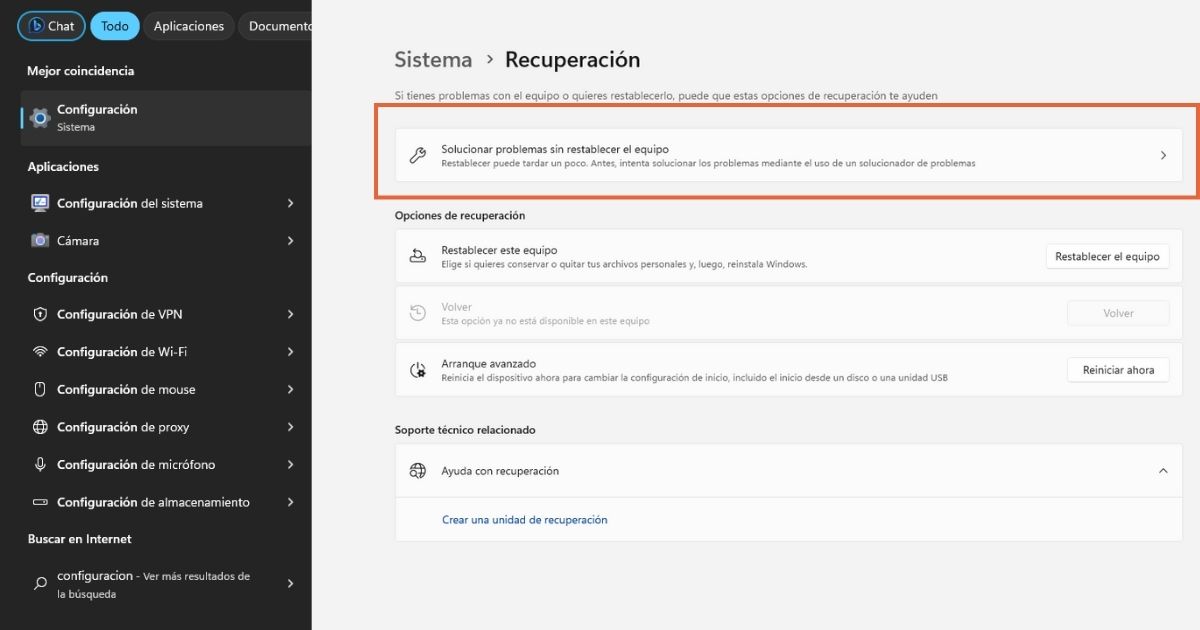
Task: Click the Arranque avanzado power icon
Action: pos(418,370)
